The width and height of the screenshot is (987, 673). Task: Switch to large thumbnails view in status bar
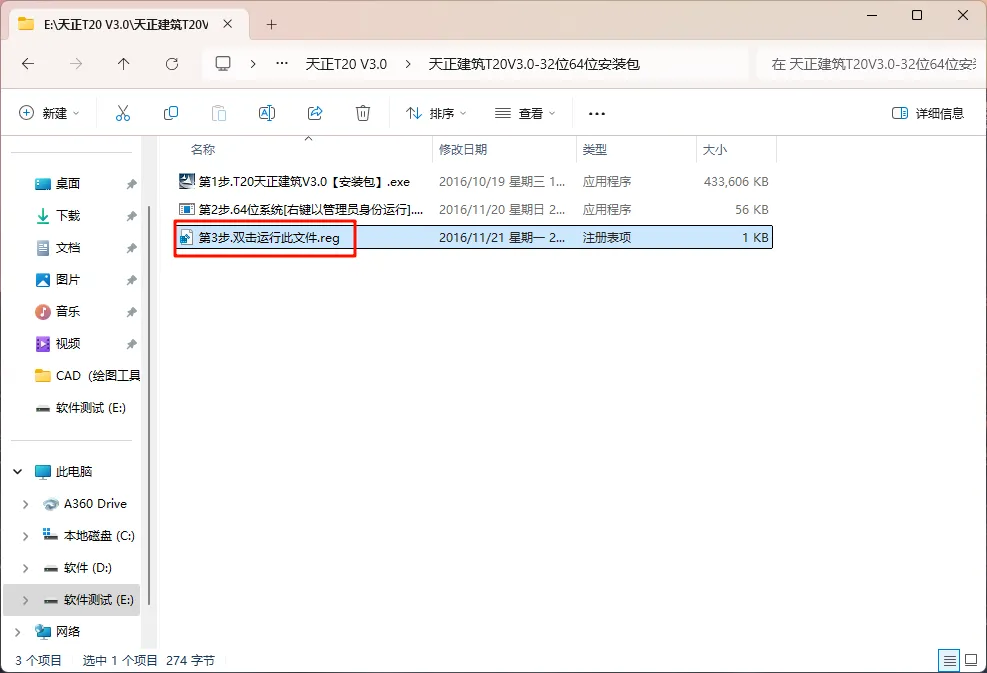[971, 660]
